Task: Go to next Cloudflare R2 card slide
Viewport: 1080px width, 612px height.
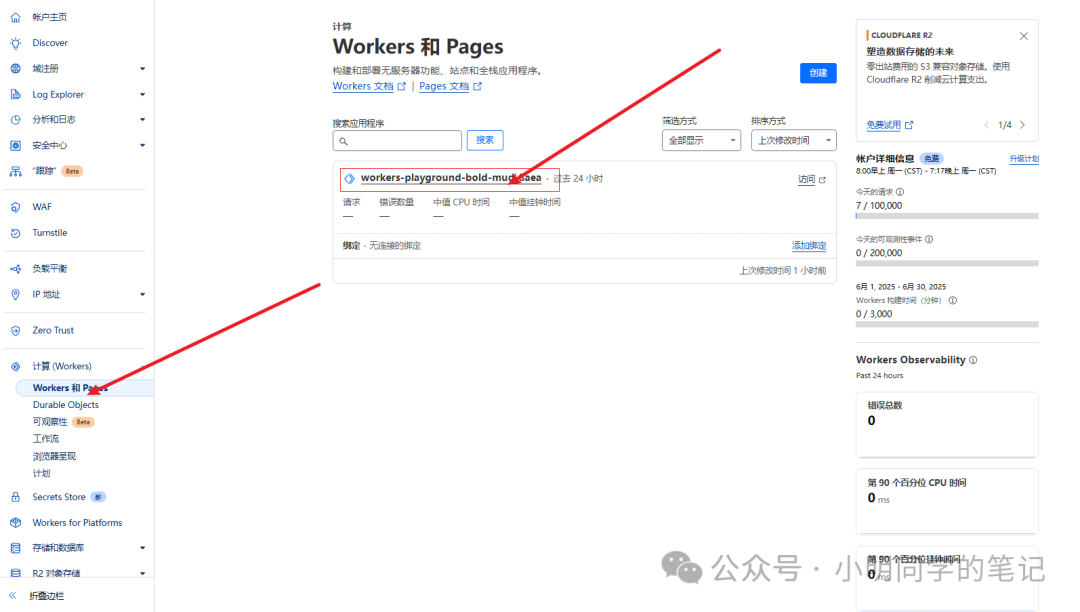Action: 1022,125
